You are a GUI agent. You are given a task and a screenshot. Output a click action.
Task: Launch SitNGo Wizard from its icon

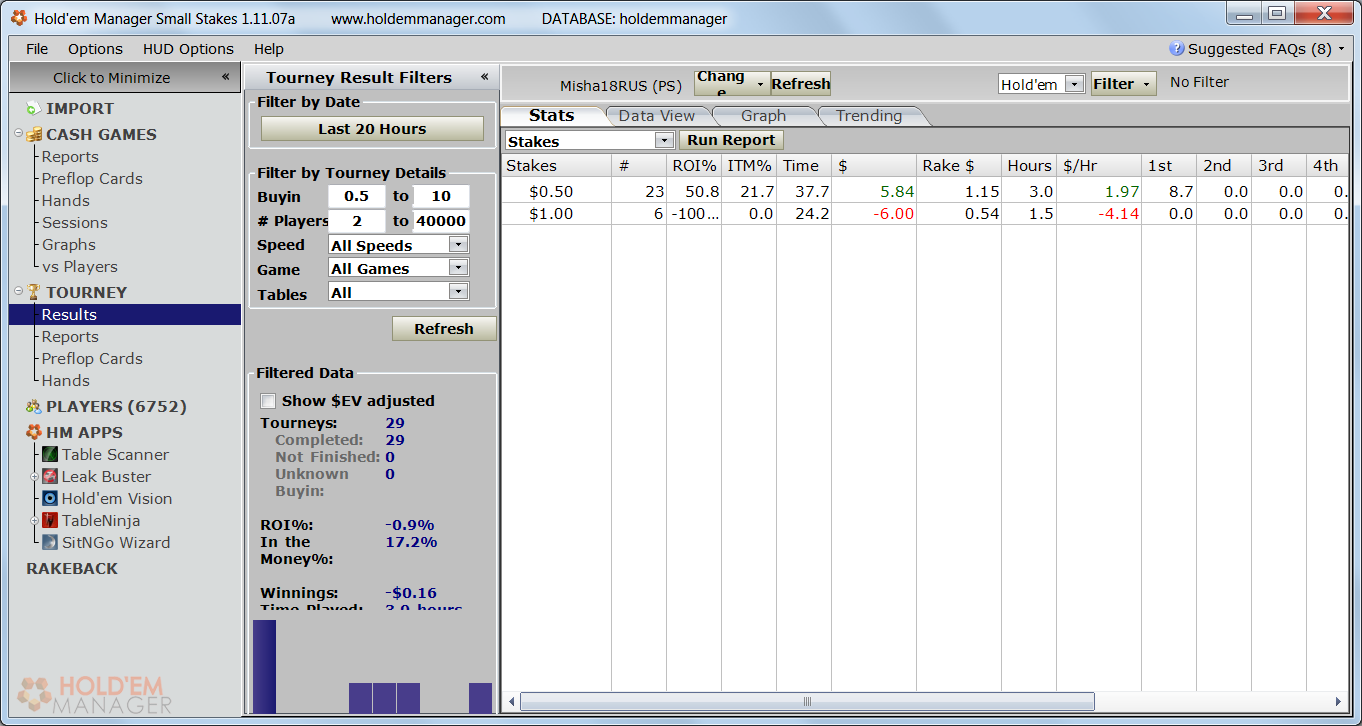[x=50, y=543]
